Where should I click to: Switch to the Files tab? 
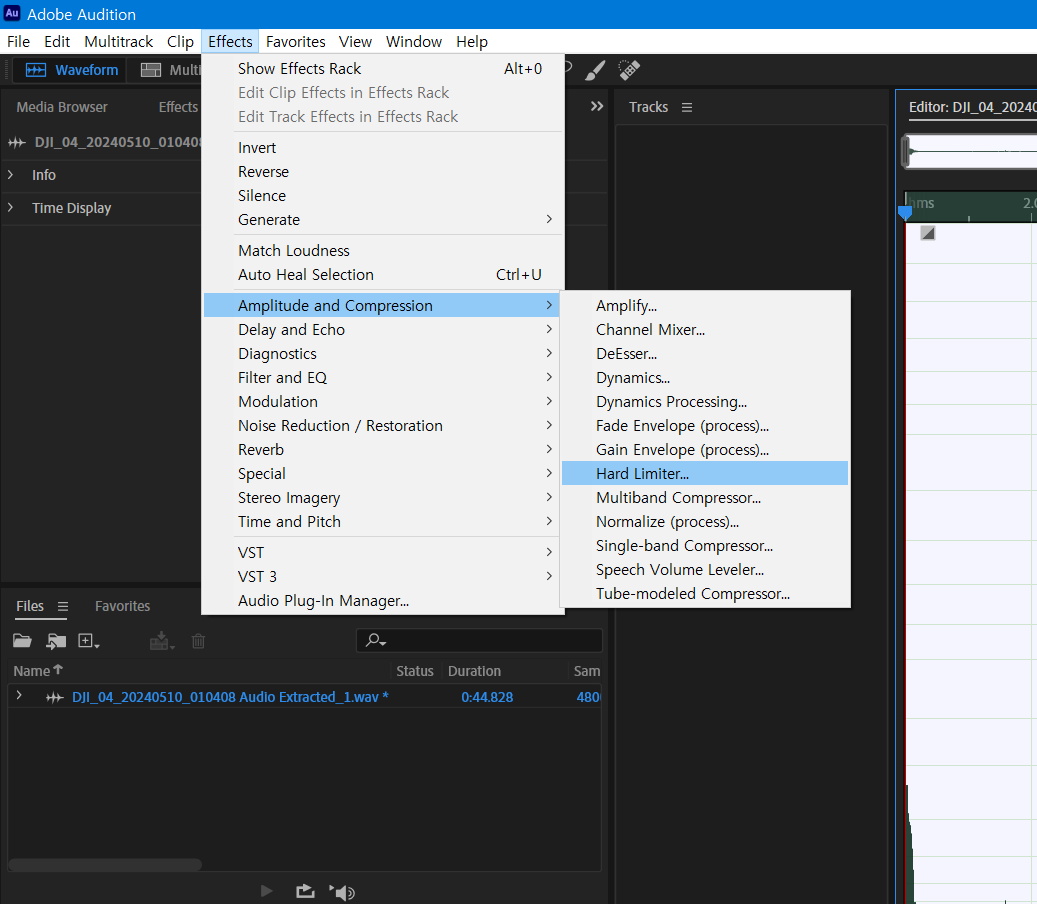pos(30,606)
